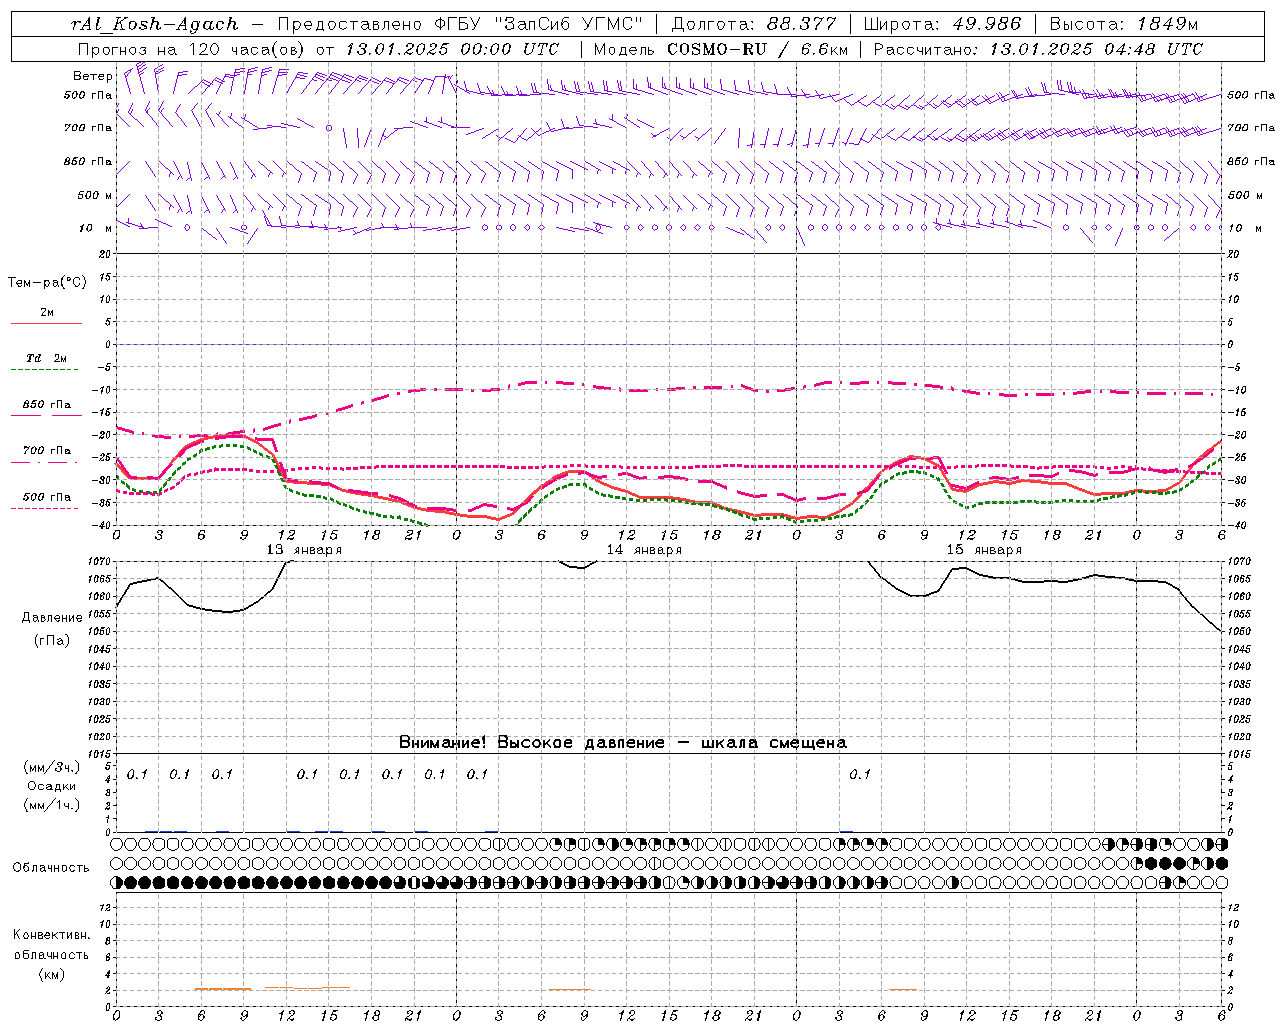
Task: Click the (мм/3ч.) unit label
Action: (x=51, y=768)
